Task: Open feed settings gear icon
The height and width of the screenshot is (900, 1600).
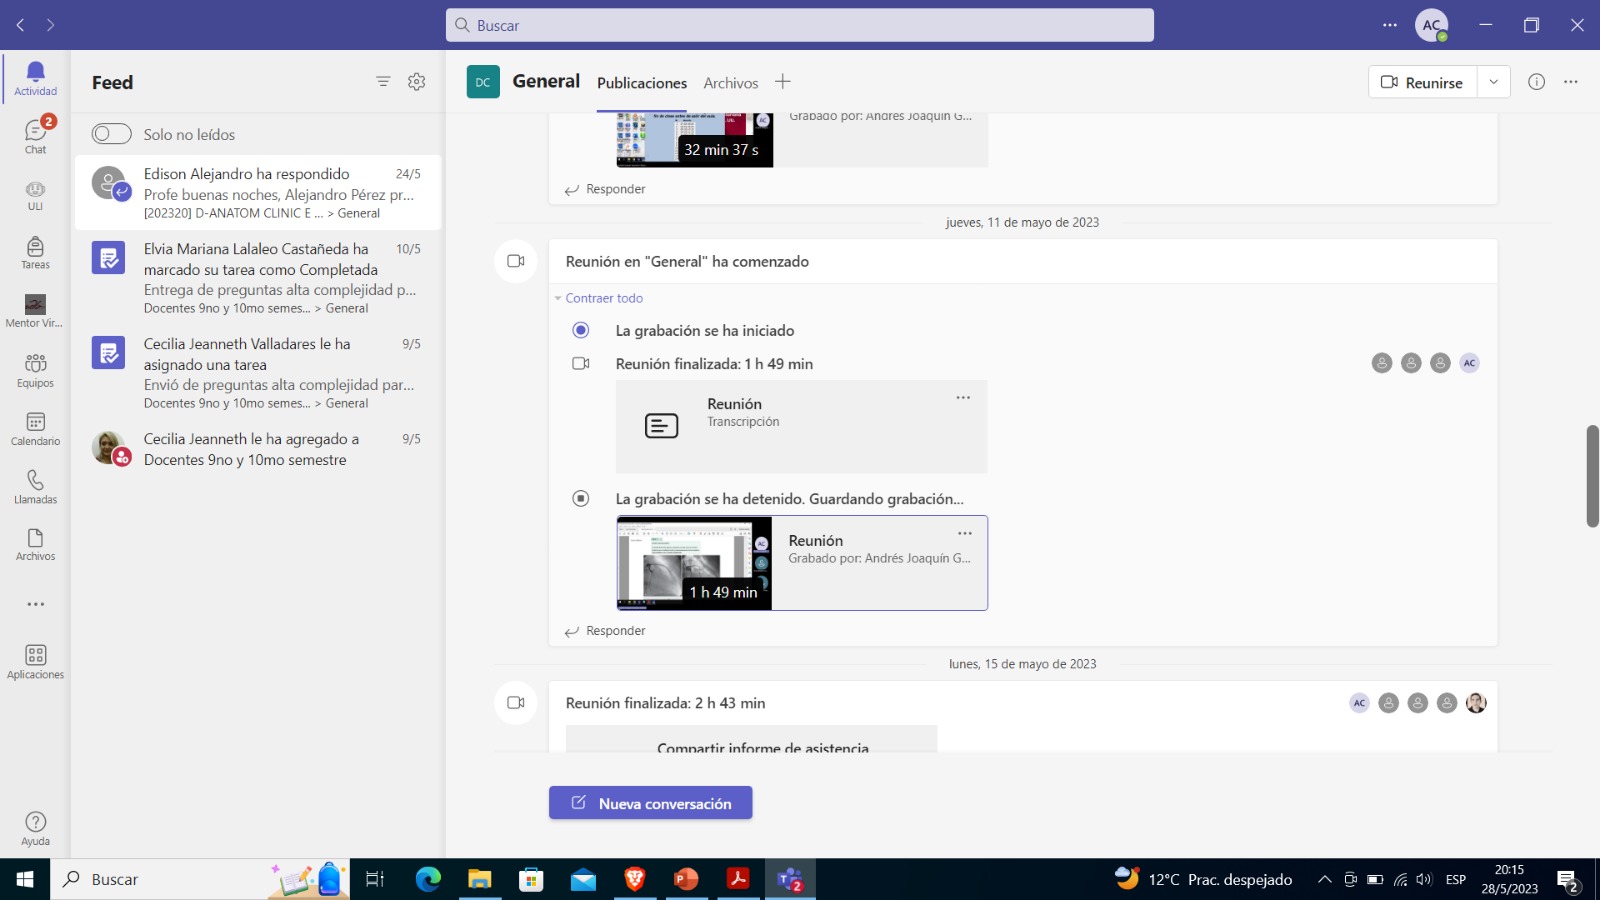Action: [x=417, y=82]
